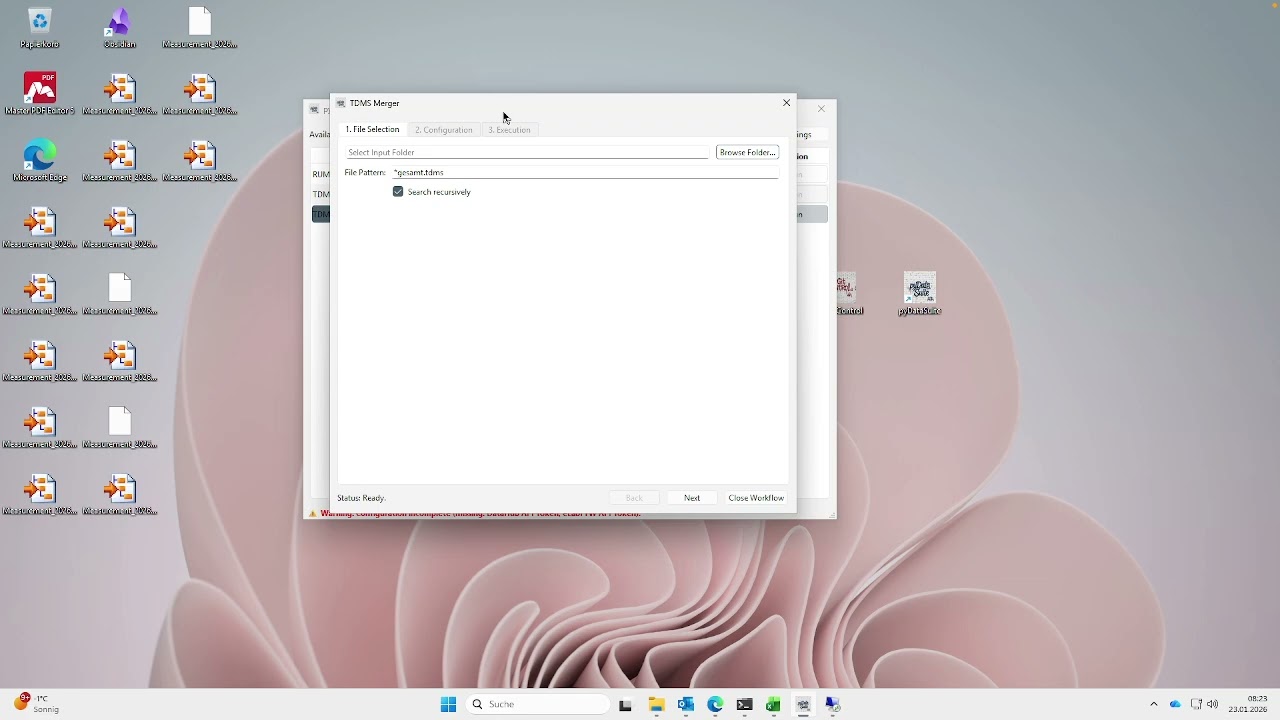Select the Obsidian desktop shortcut
The height and width of the screenshot is (720, 1280).
pos(120,28)
